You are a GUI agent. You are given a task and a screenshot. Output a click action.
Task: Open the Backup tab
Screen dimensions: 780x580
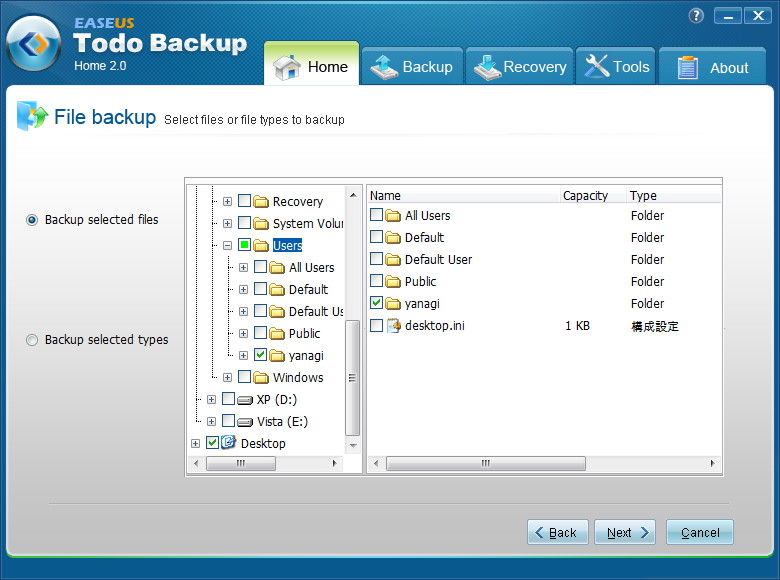(412, 66)
